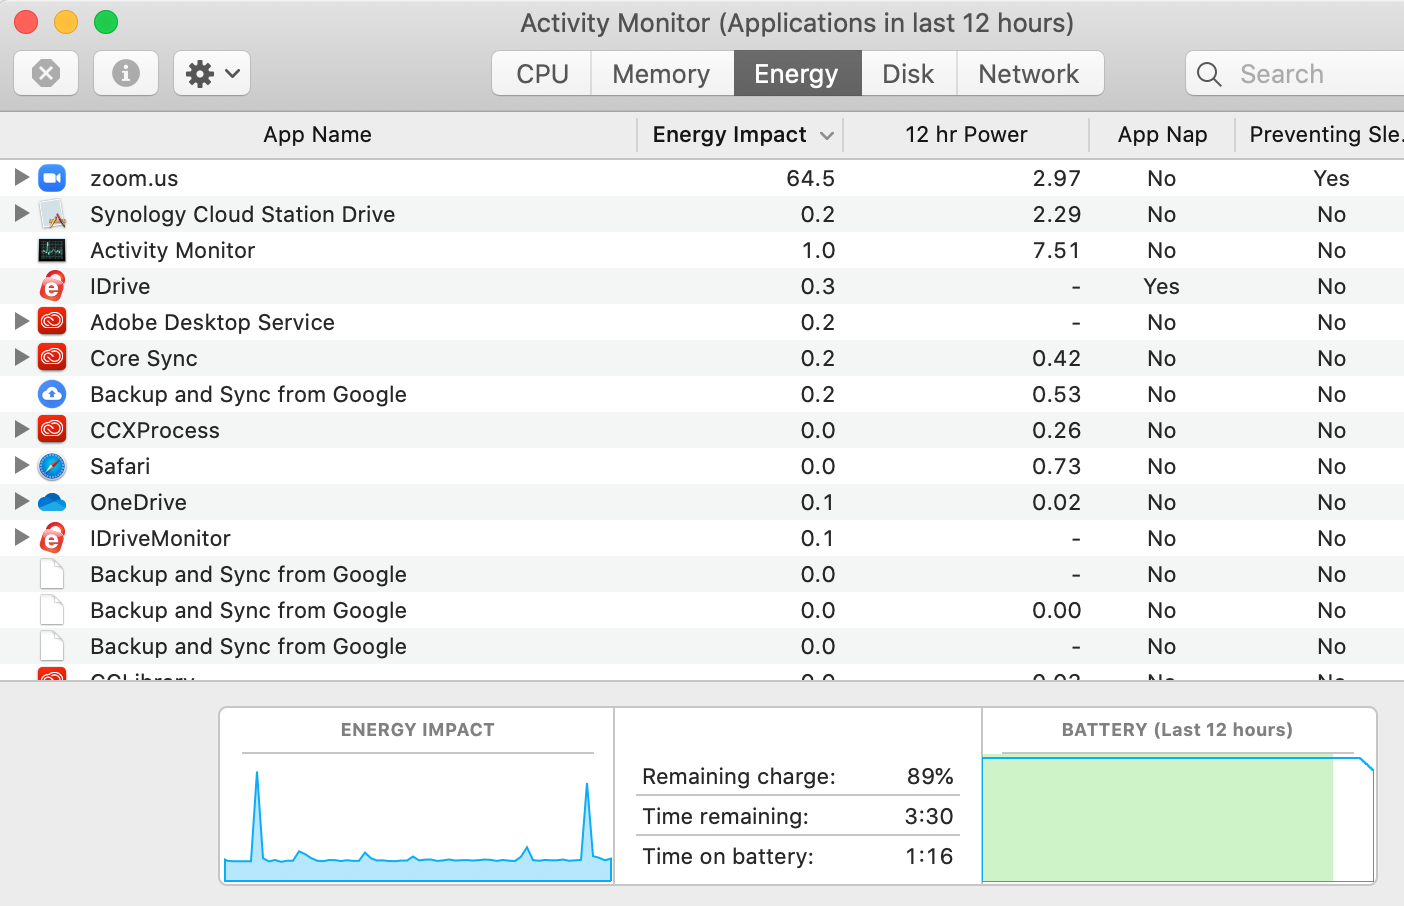Click the IDriveMonitor app icon
1404x906 pixels.
coord(52,538)
